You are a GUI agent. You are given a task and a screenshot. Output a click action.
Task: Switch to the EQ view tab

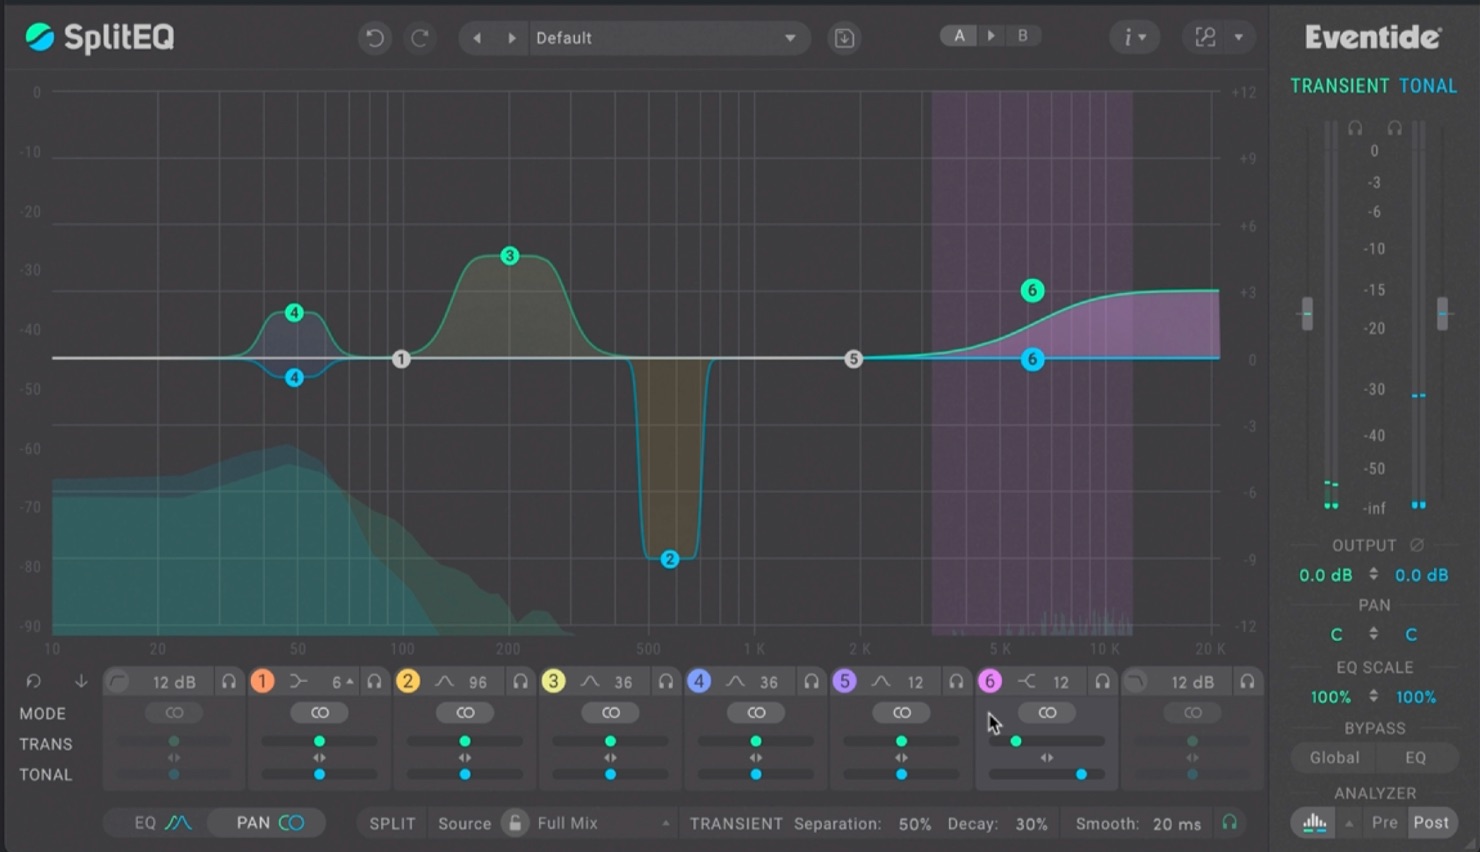coord(161,823)
